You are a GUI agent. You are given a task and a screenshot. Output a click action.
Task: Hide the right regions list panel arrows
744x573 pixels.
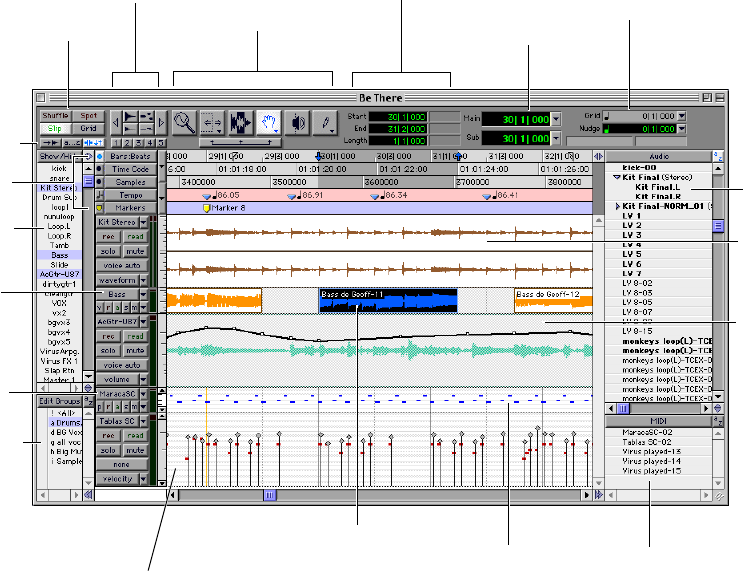click(x=598, y=495)
